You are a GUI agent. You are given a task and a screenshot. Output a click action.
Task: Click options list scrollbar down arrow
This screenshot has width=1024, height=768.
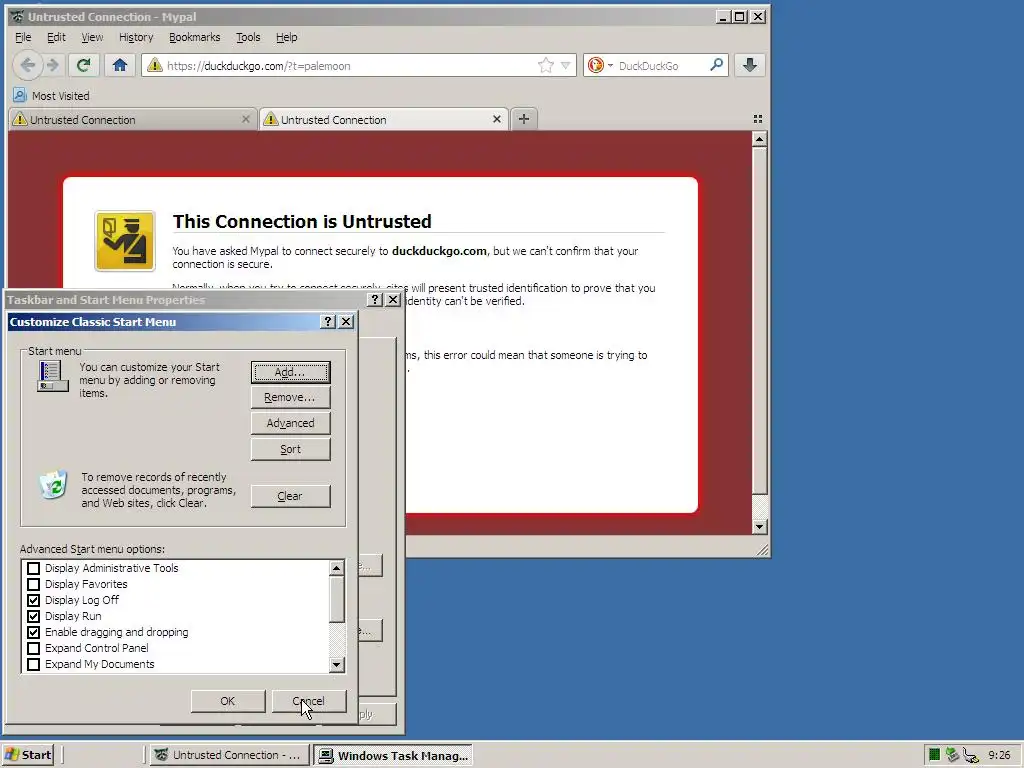click(336, 665)
